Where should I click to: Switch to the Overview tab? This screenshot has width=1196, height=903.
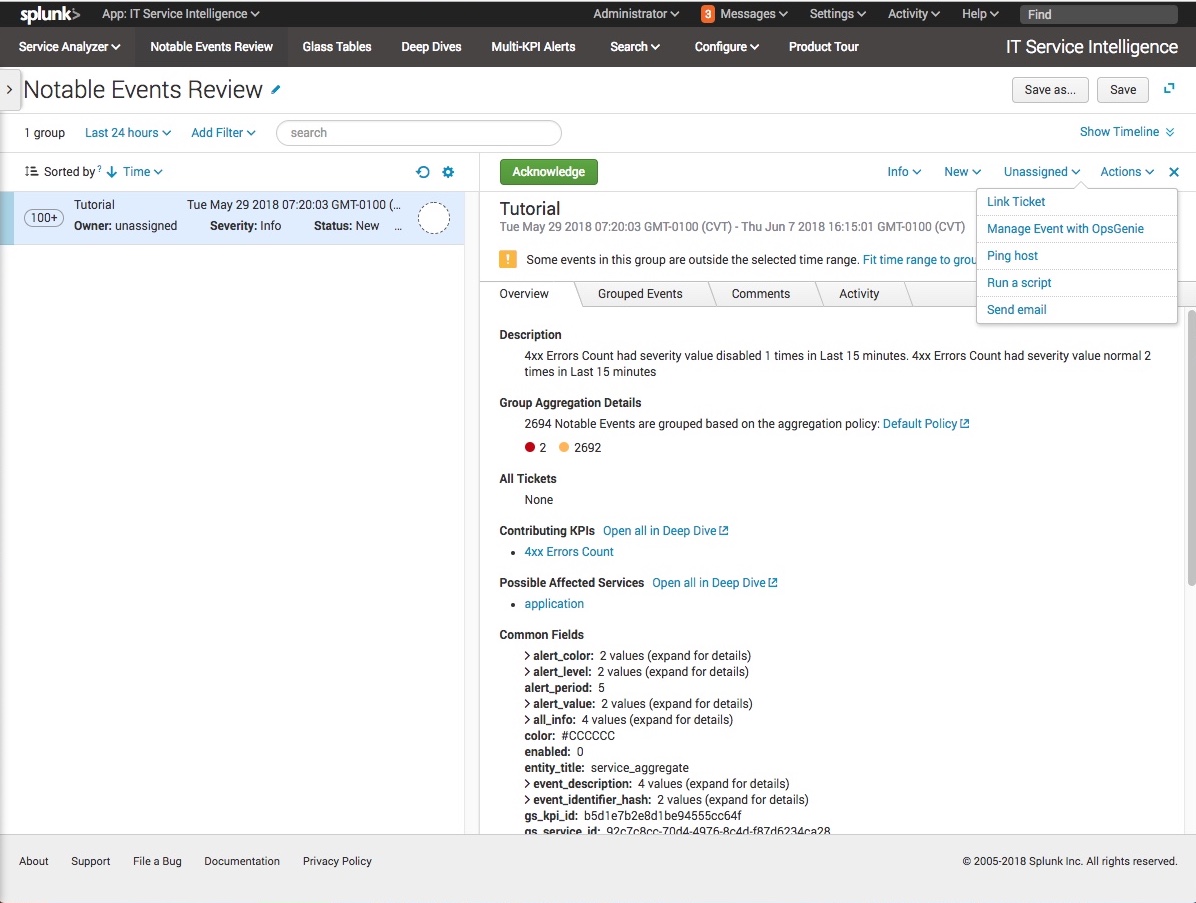[524, 294]
